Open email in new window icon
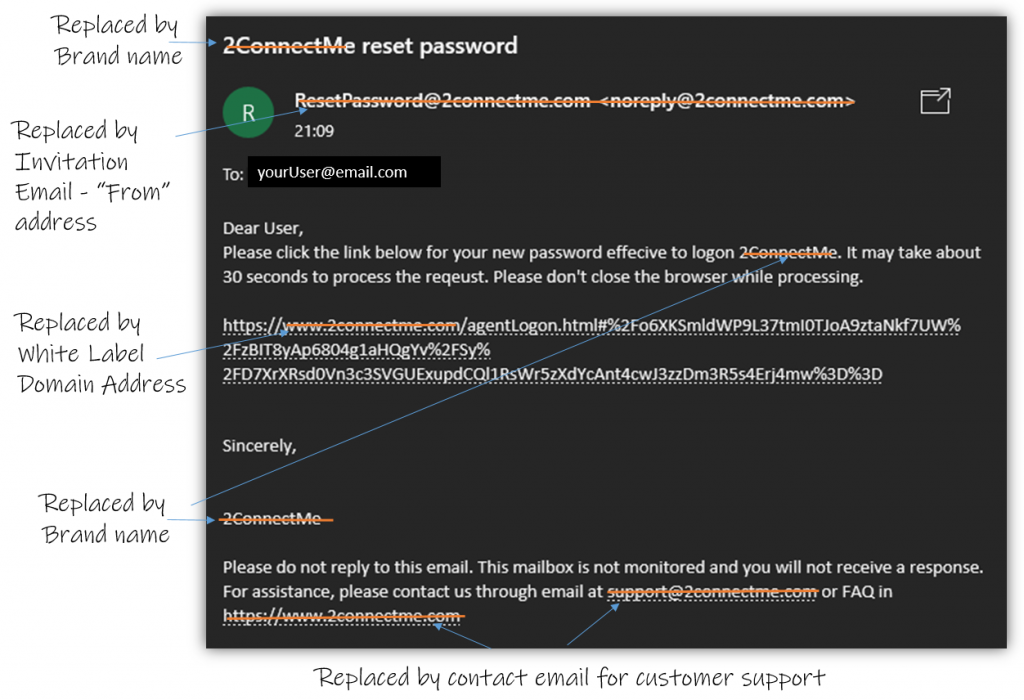 click(935, 101)
